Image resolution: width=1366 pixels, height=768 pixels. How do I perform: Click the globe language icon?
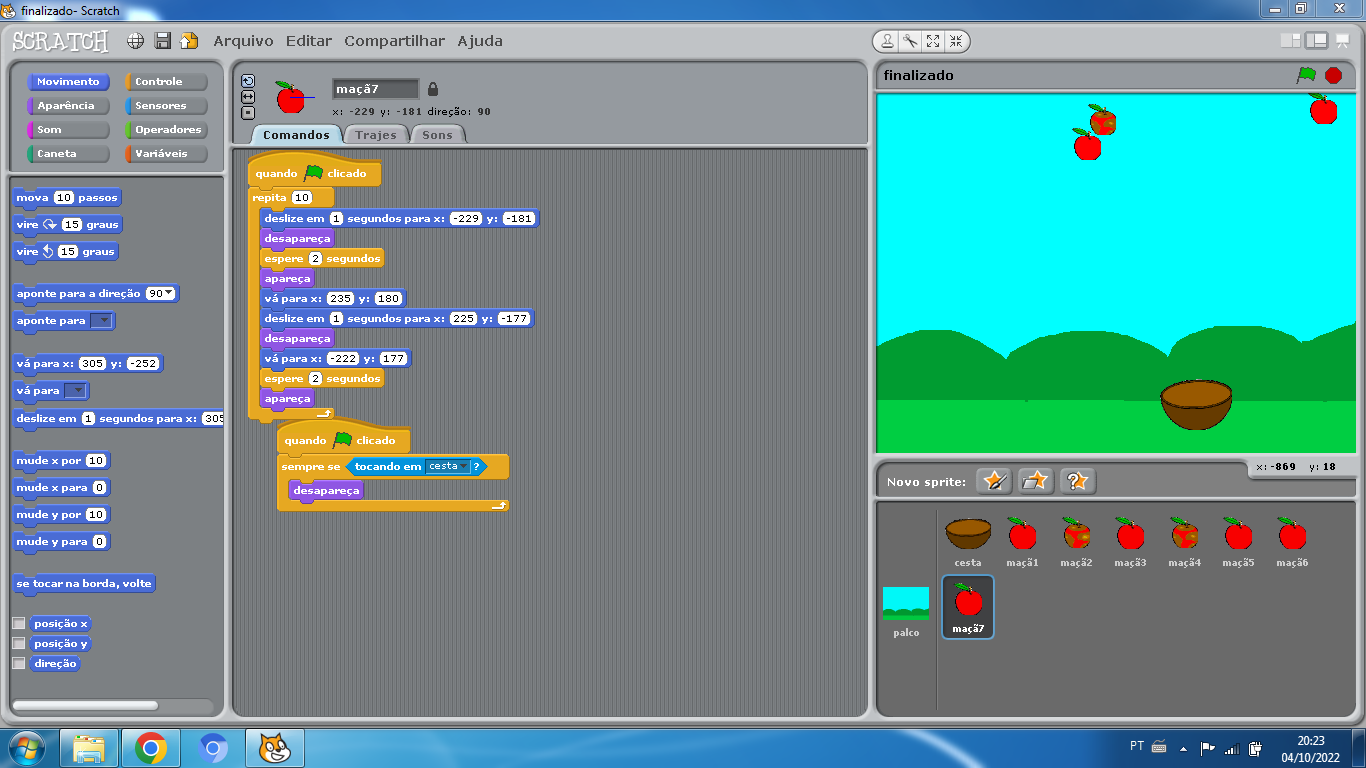coord(136,41)
